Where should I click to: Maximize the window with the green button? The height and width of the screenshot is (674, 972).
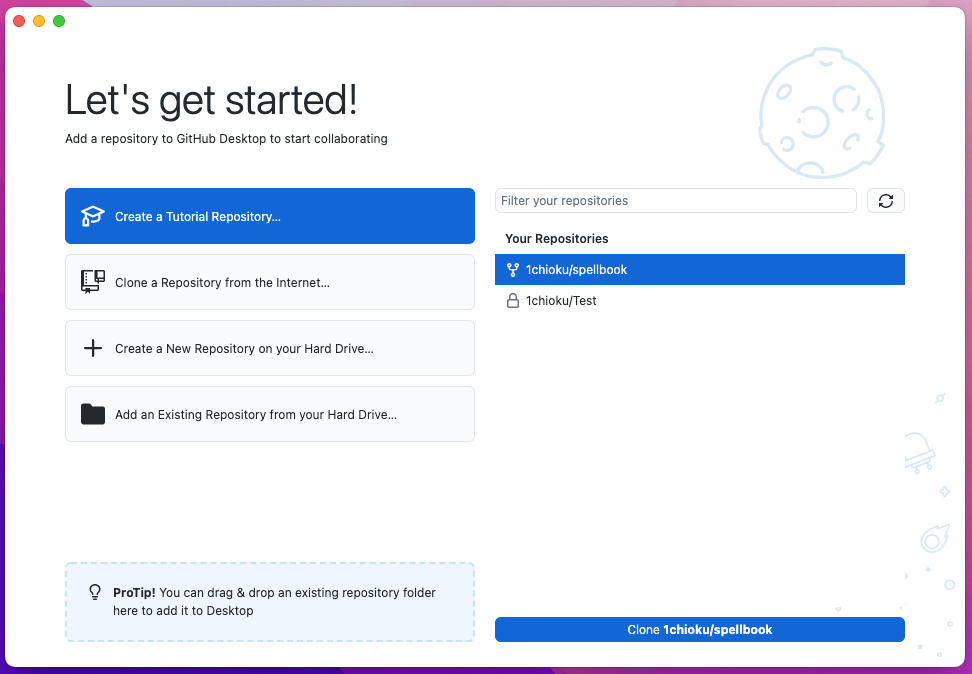(x=59, y=21)
